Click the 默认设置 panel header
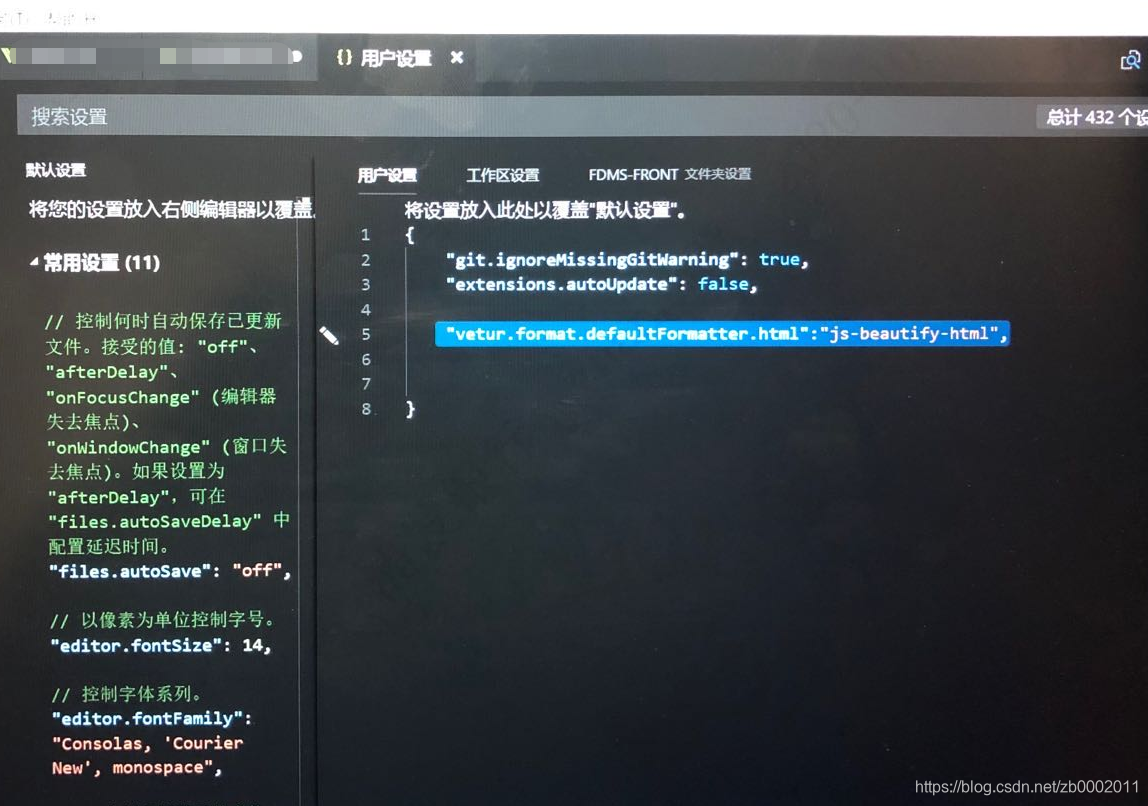This screenshot has height=806, width=1148. point(54,170)
